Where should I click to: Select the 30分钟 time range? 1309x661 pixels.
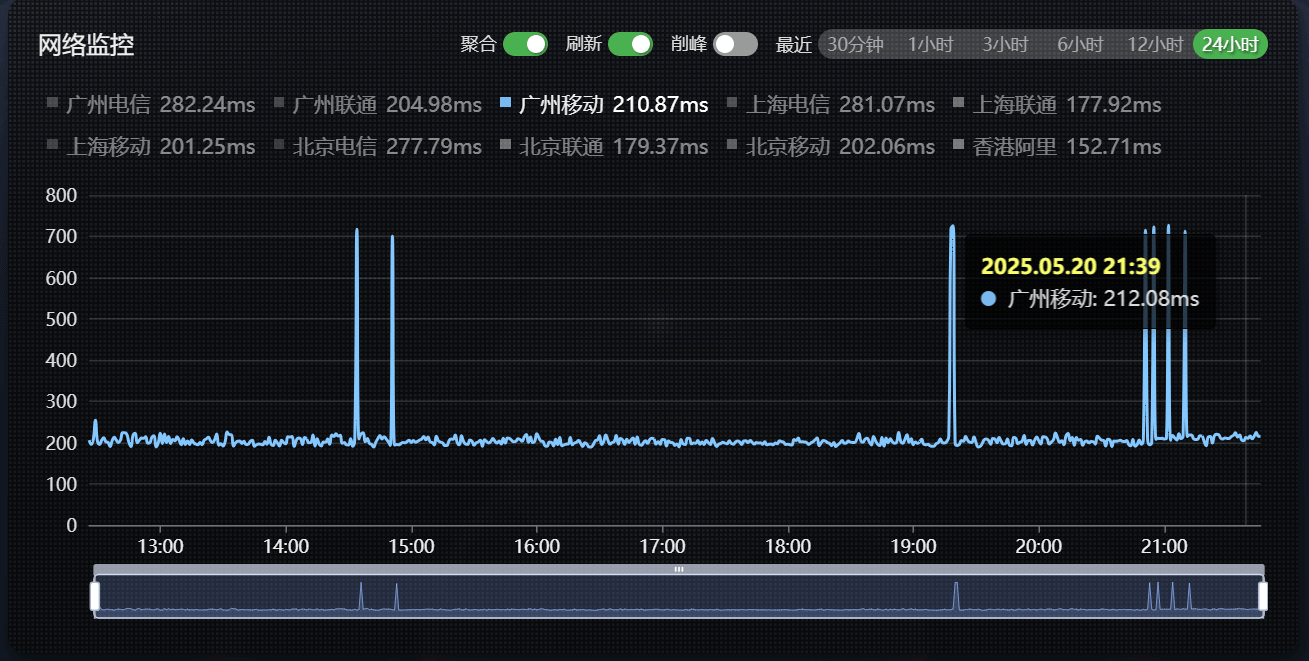(855, 45)
